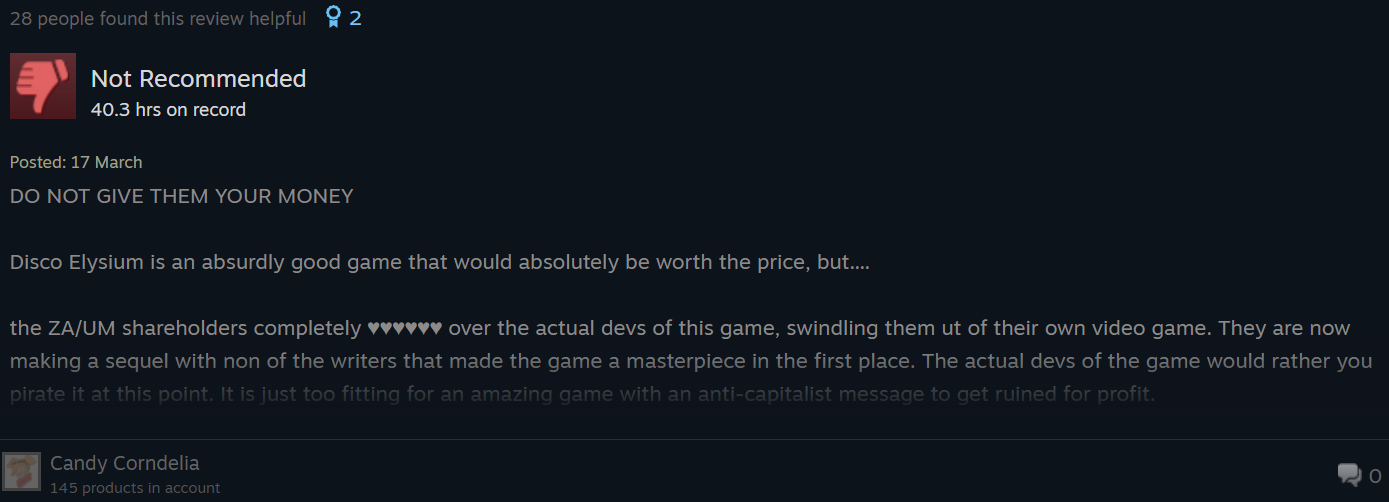The height and width of the screenshot is (502, 1389).
Task: Click the "Posted: 17 March" date
Action: pos(76,162)
